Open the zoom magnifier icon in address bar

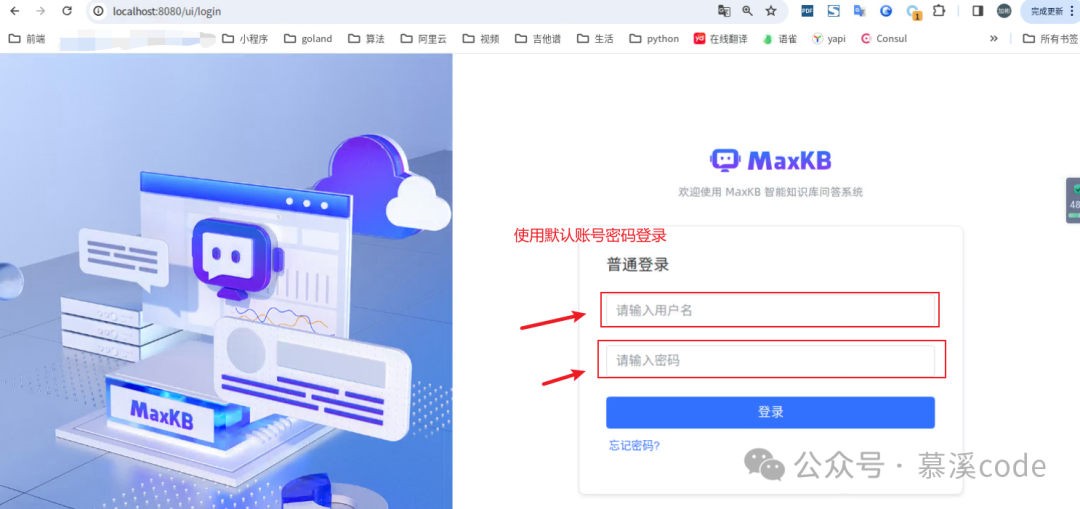coord(747,11)
